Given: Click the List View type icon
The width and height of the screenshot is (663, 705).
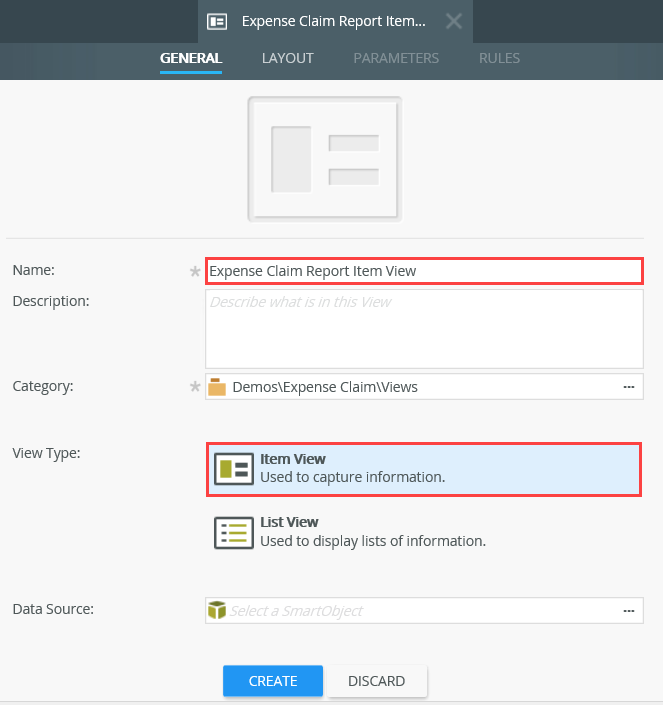Looking at the screenshot, I should pyautogui.click(x=234, y=532).
